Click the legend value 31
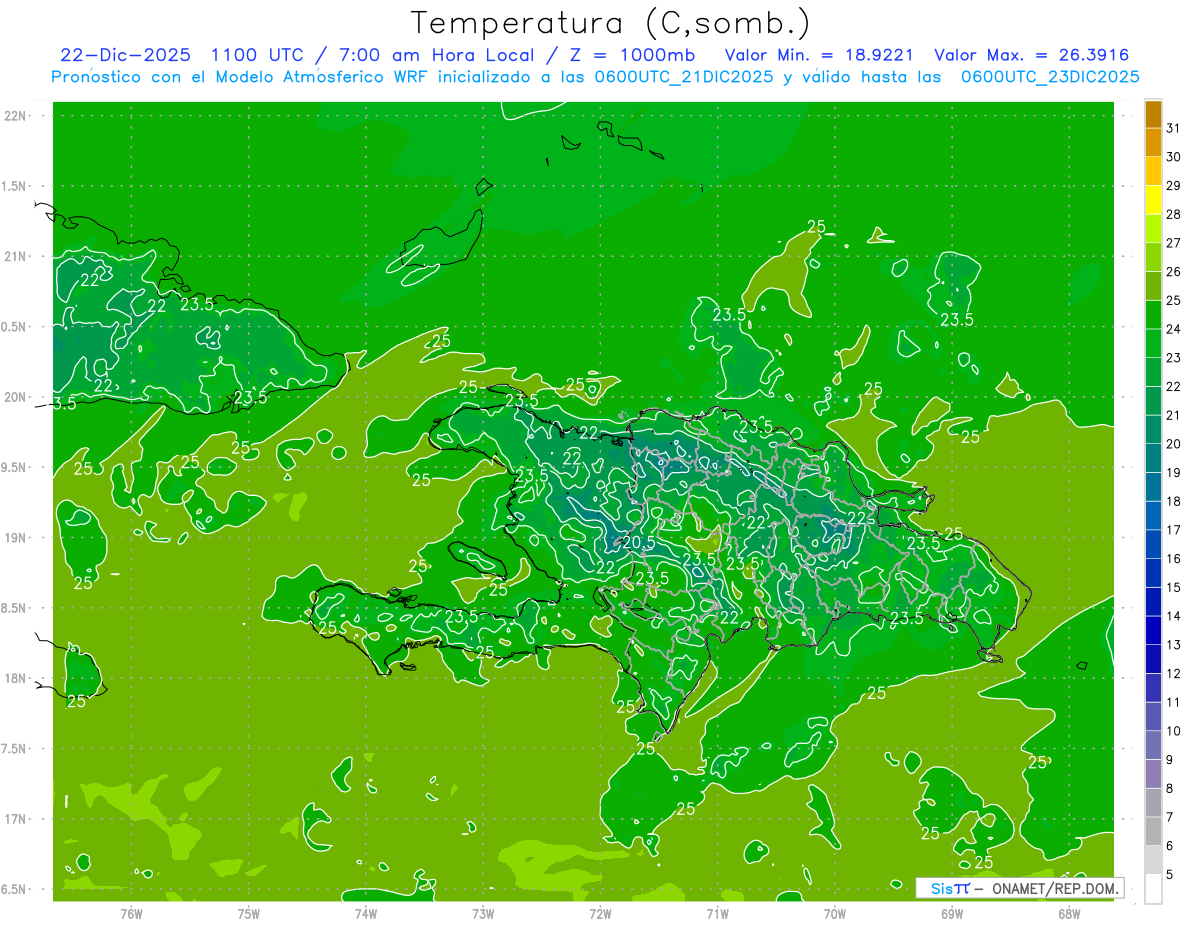This screenshot has width=1200, height=927. [1174, 128]
